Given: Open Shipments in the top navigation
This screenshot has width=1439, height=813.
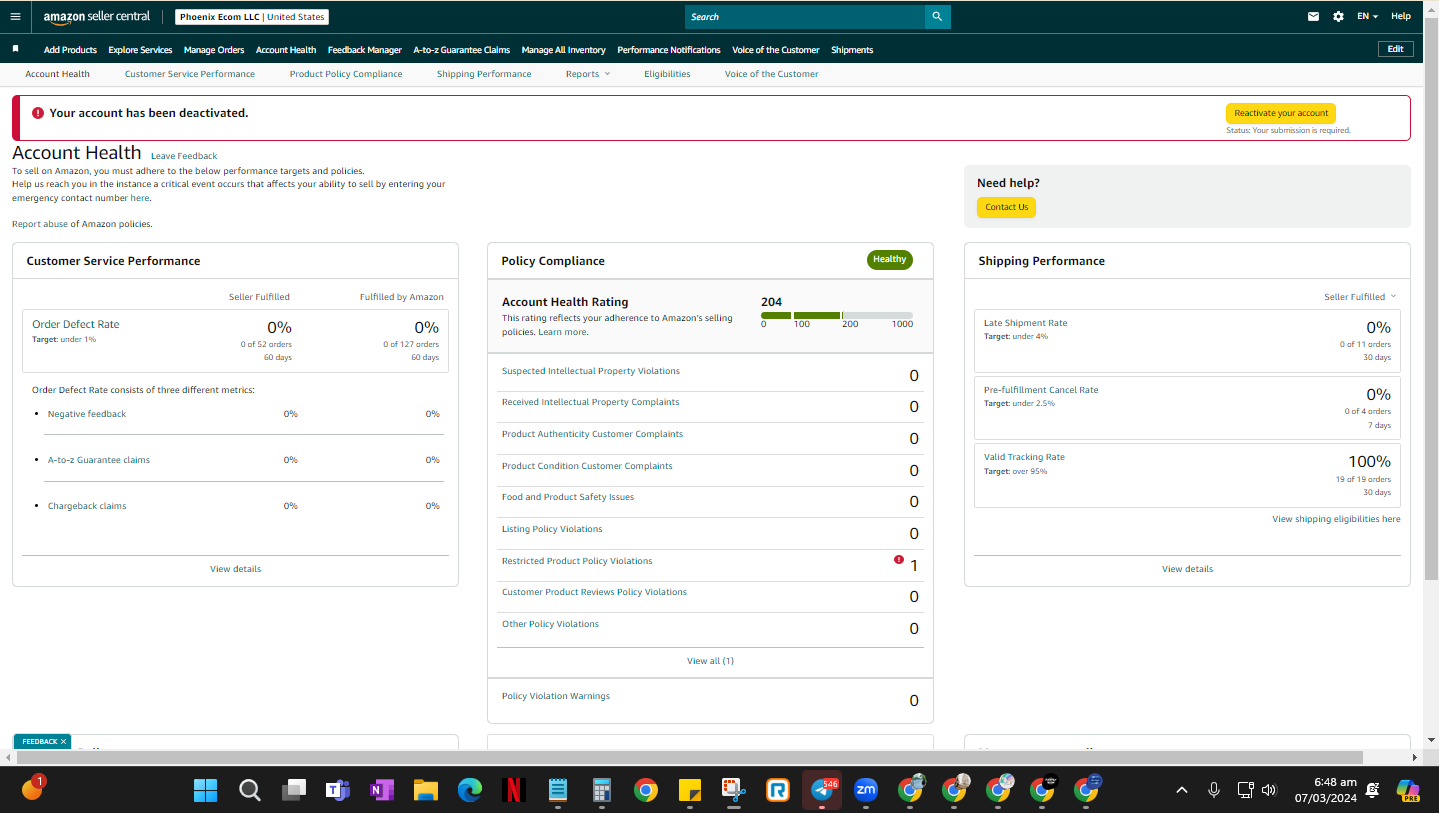Looking at the screenshot, I should (852, 50).
